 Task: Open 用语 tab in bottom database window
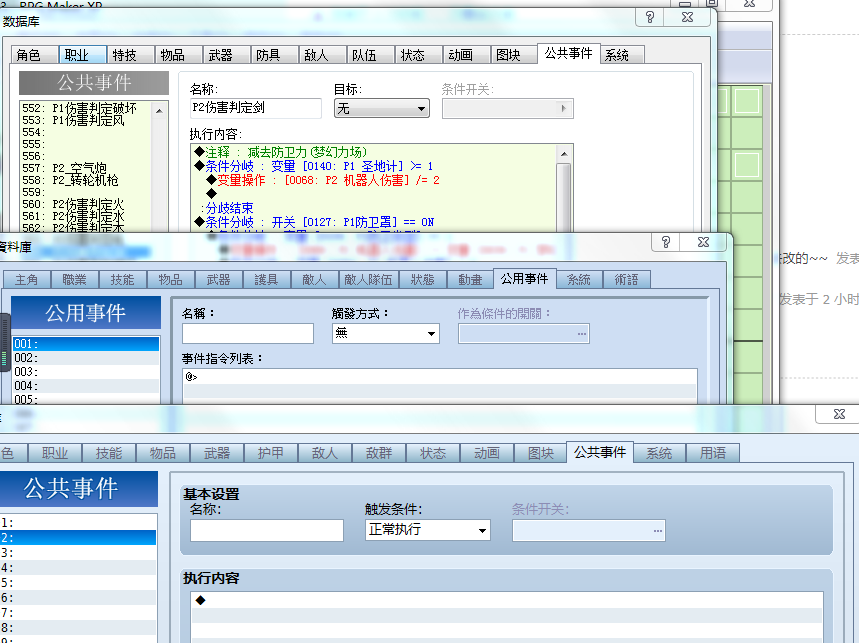[x=713, y=453]
